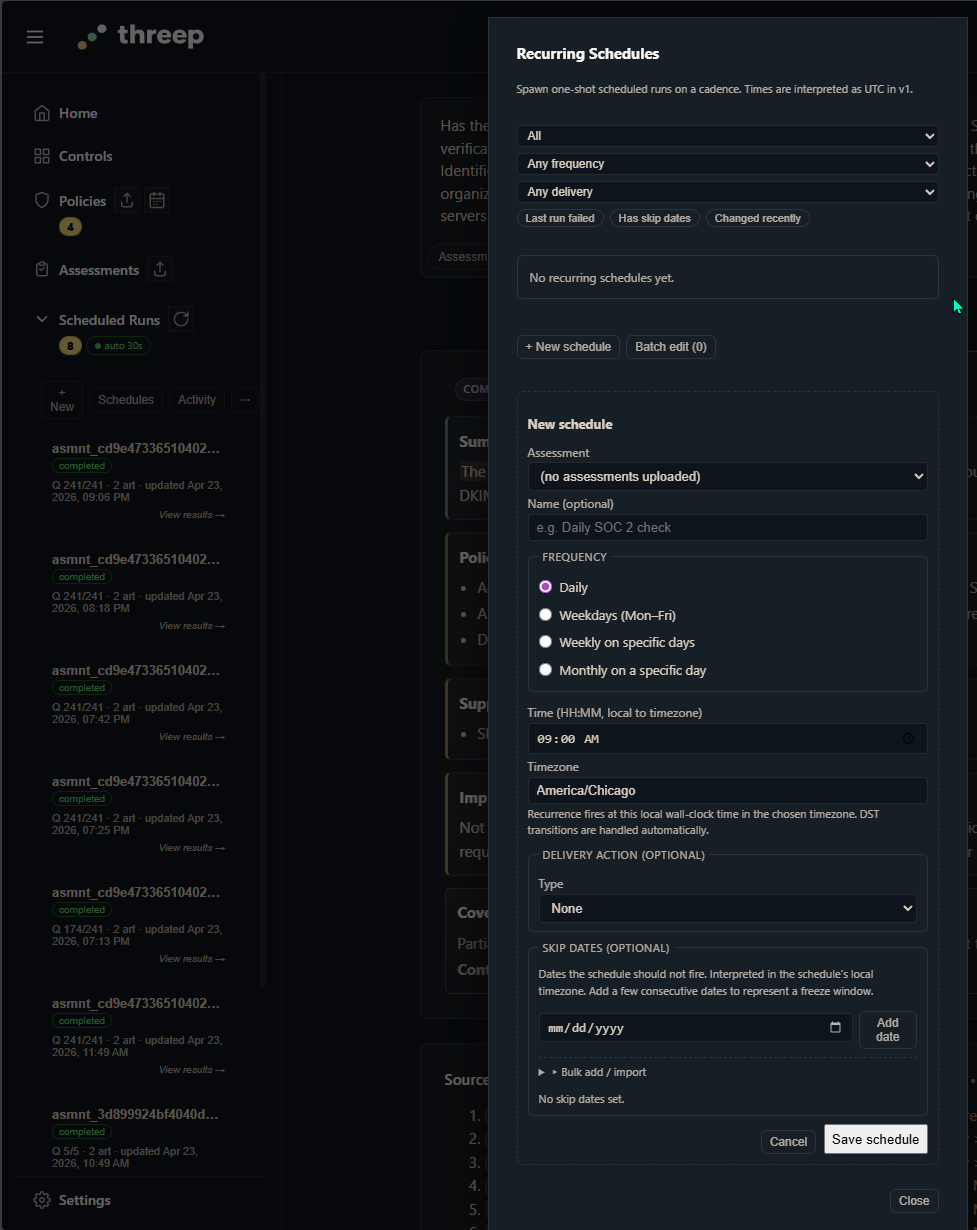Image resolution: width=977 pixels, height=1230 pixels.
Task: Click the schedule Name input field
Action: point(728,528)
